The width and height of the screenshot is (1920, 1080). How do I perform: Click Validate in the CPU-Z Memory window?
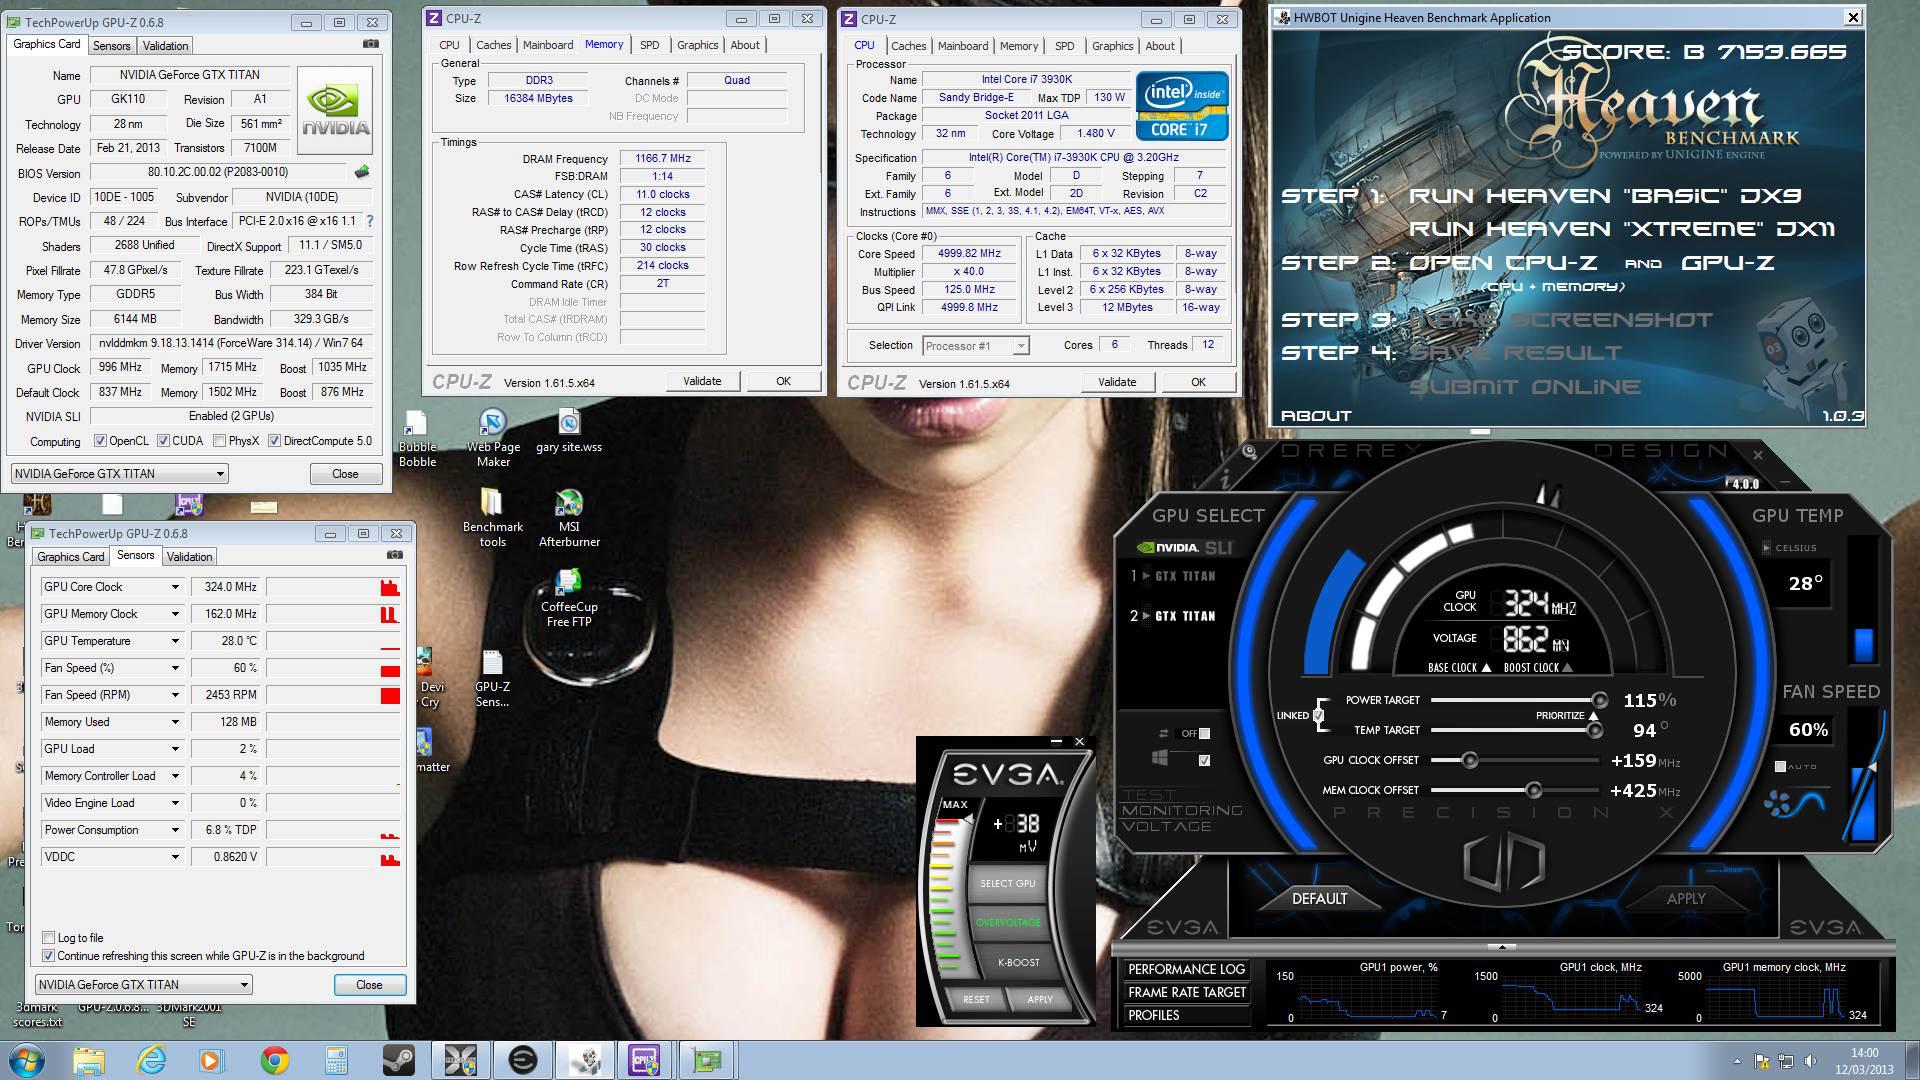coord(702,381)
